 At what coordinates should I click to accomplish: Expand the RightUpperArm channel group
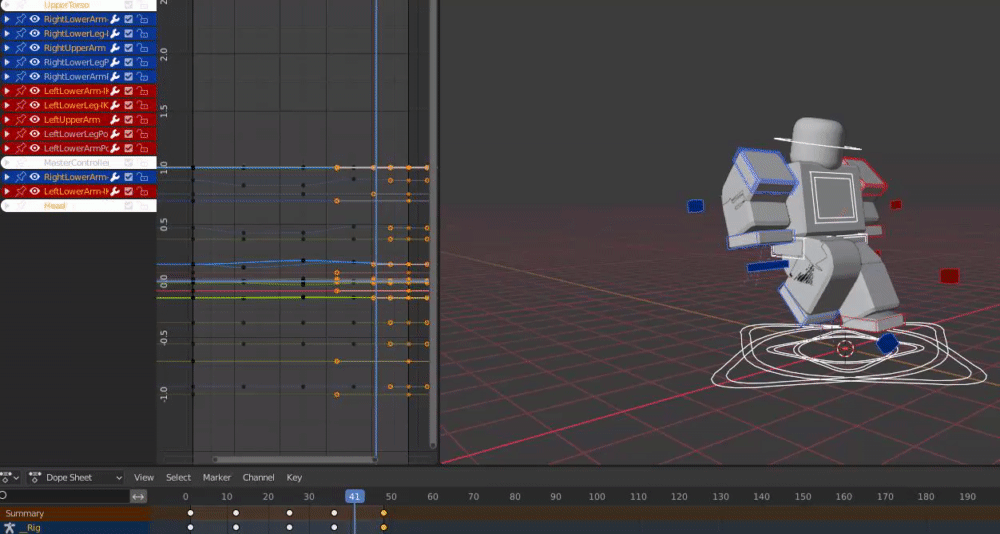click(x=7, y=48)
